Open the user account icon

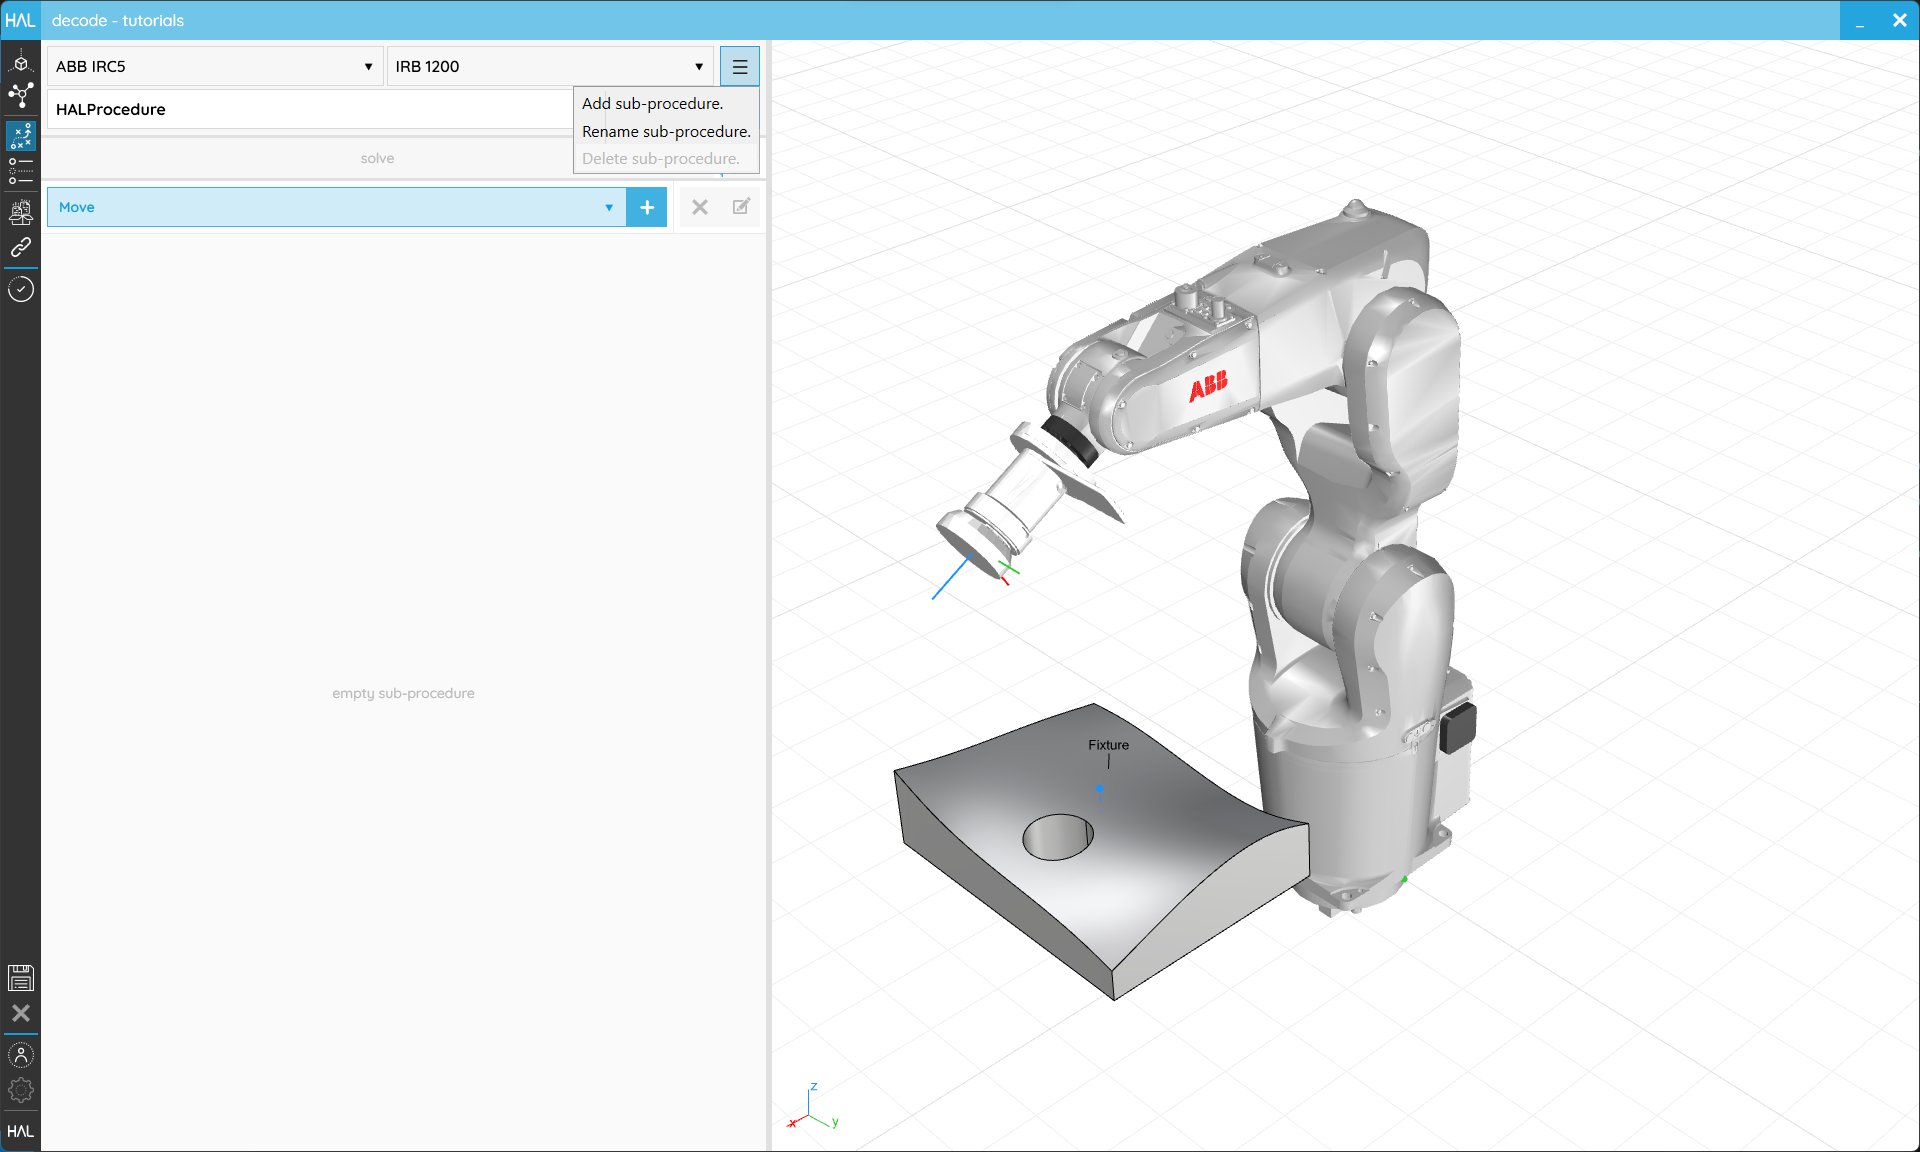[20, 1055]
